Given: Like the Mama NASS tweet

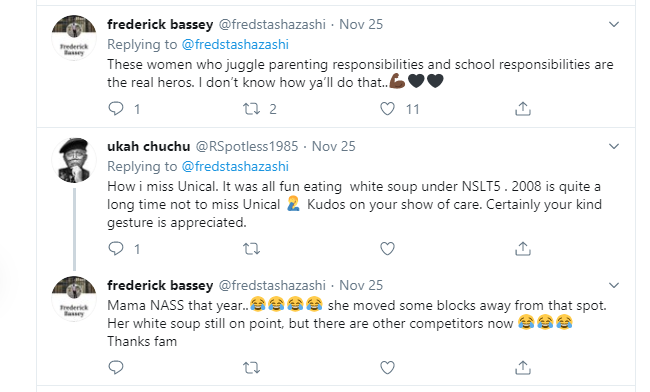Looking at the screenshot, I should point(387,368).
